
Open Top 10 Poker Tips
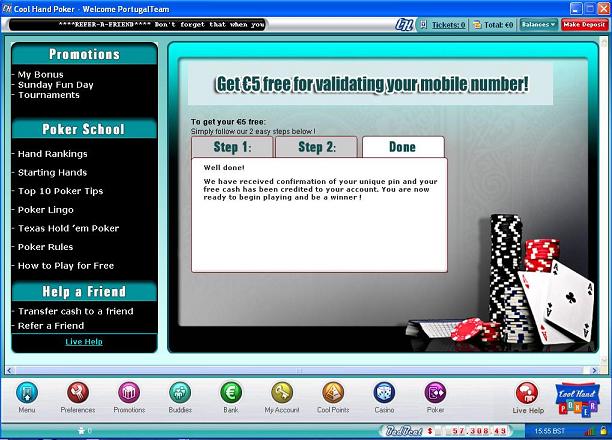[x=60, y=191]
